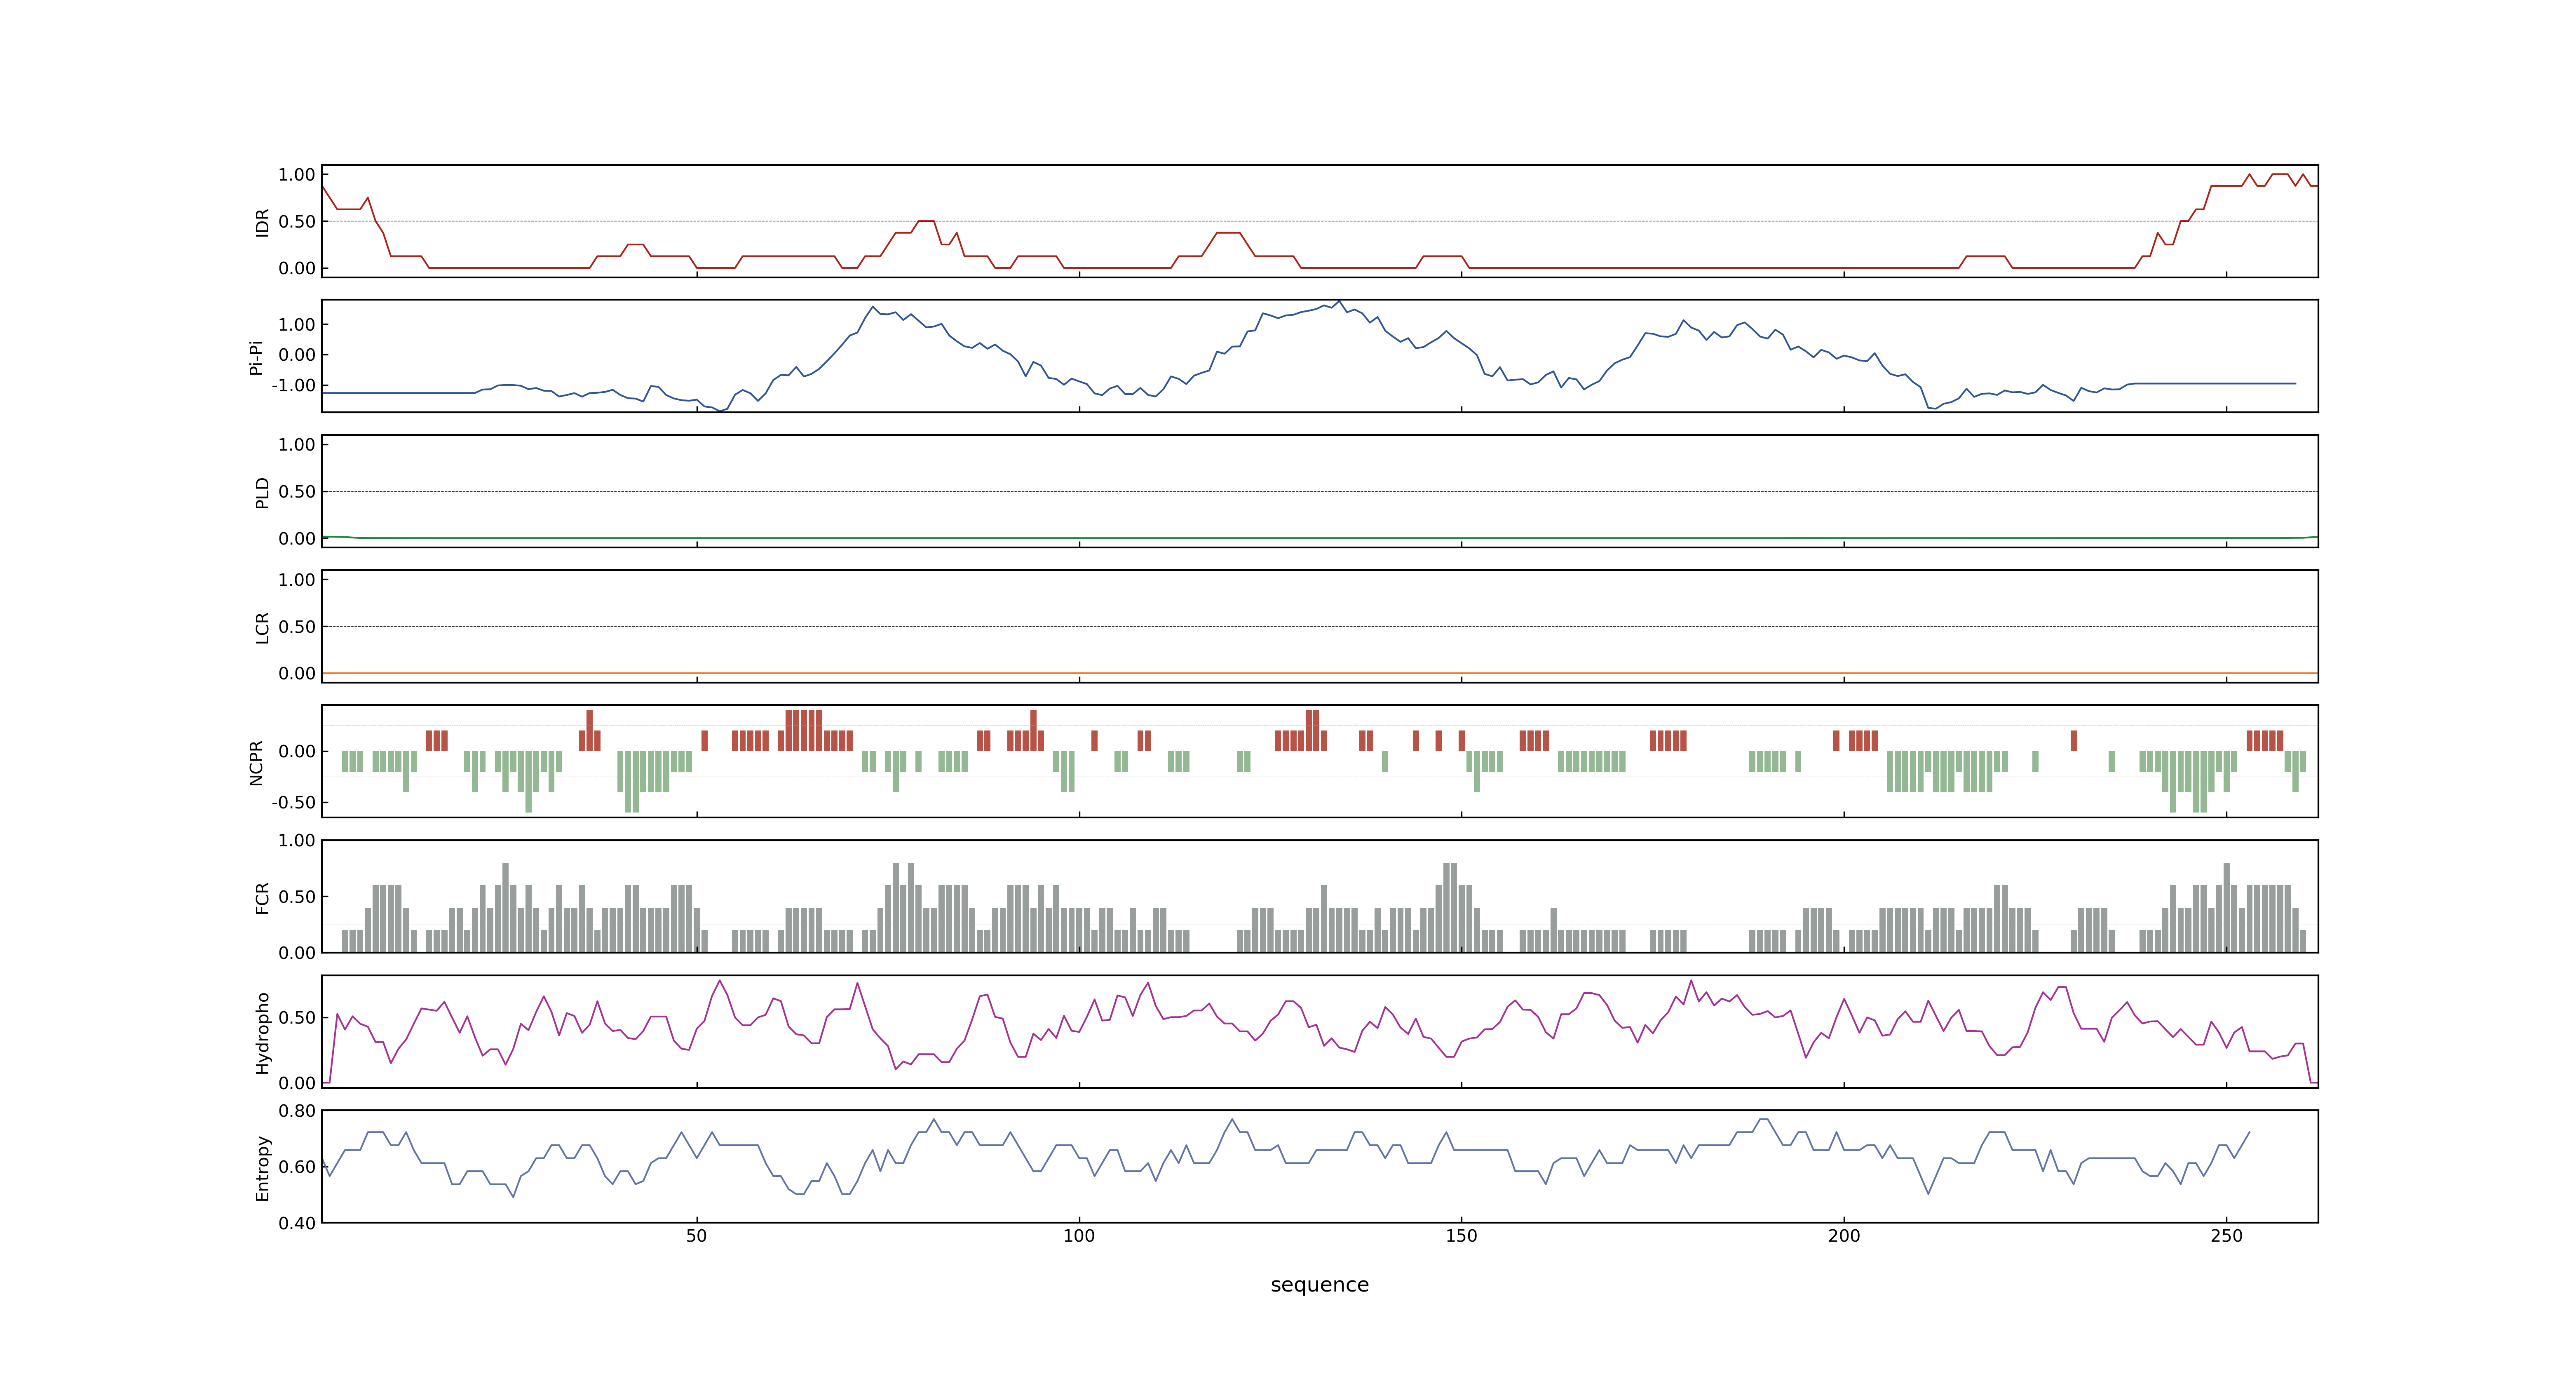Click the IDR axis label
Screen dimensions: 2576x1374
tap(262, 222)
